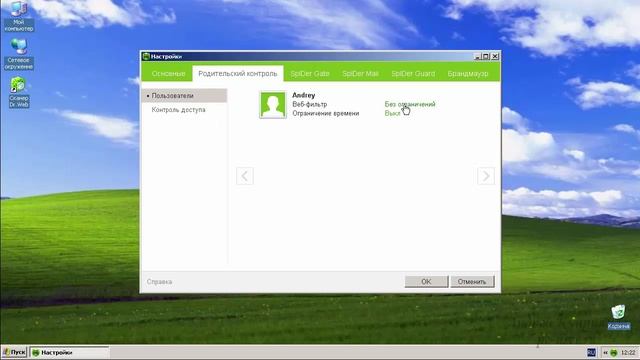Click Настройки taskbar button
The height and width of the screenshot is (360, 640).
click(x=69, y=352)
